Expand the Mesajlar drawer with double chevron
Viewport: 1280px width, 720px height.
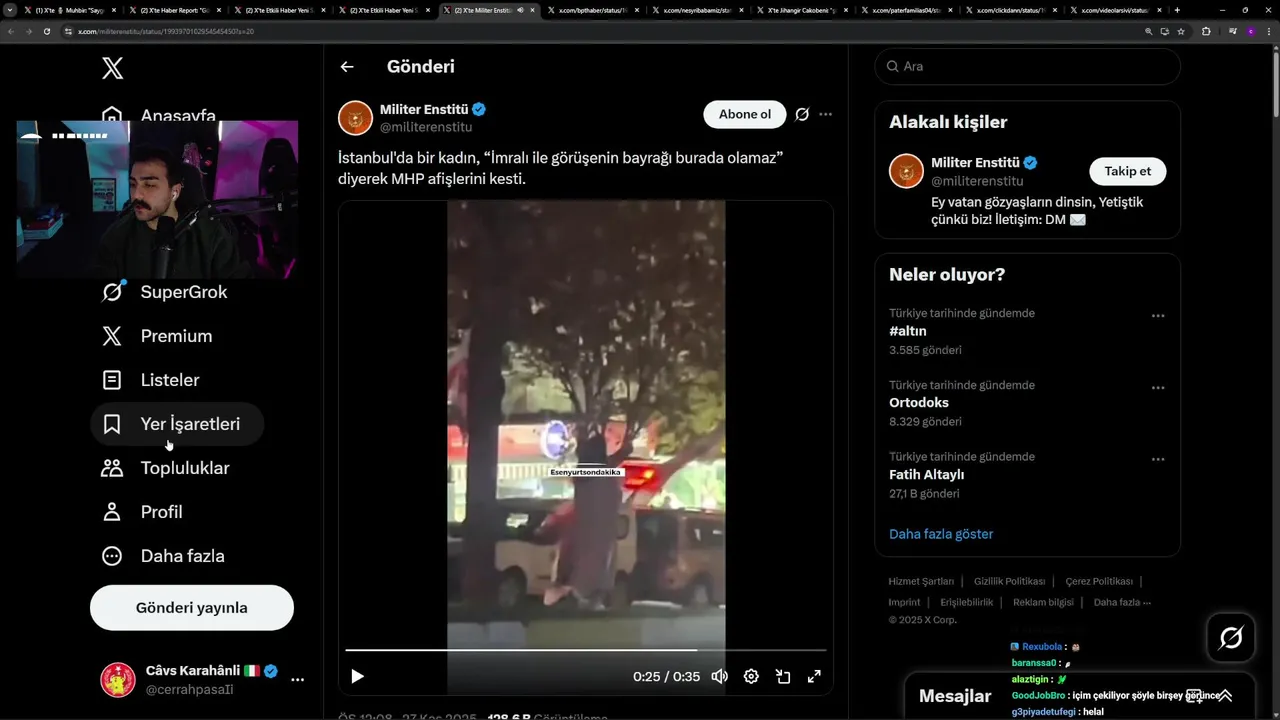(1225, 696)
